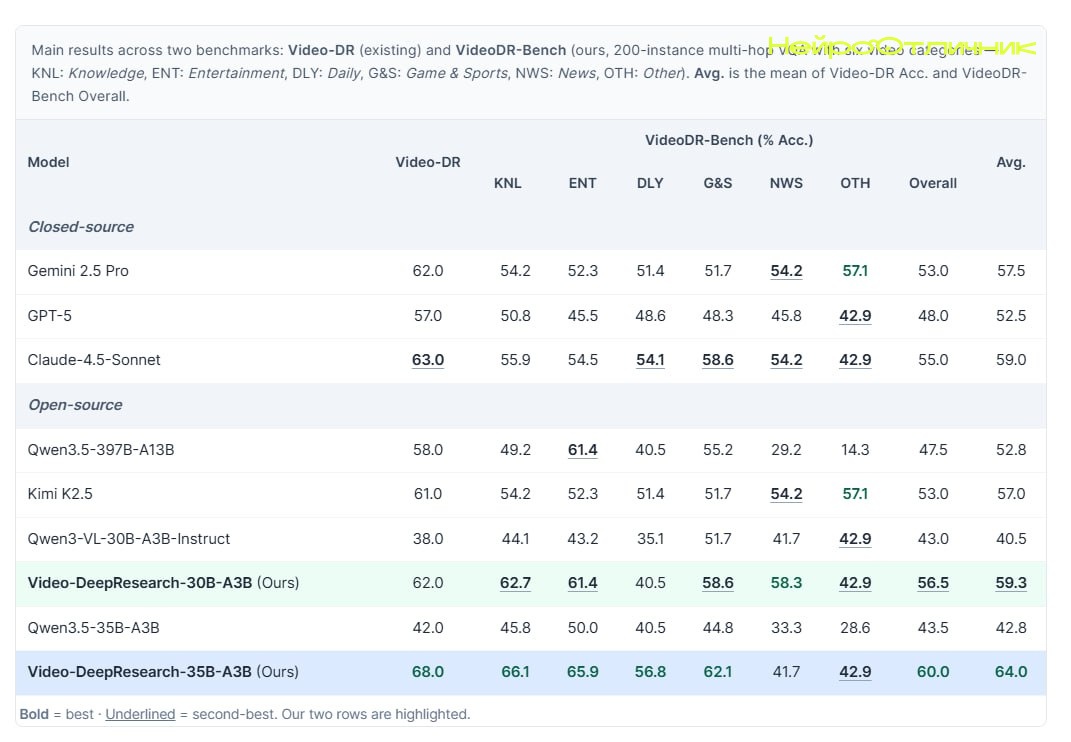1071x742 pixels.
Task: Click Video-DeepResearch-35B-A3B's Overall score 60.0
Action: (933, 672)
